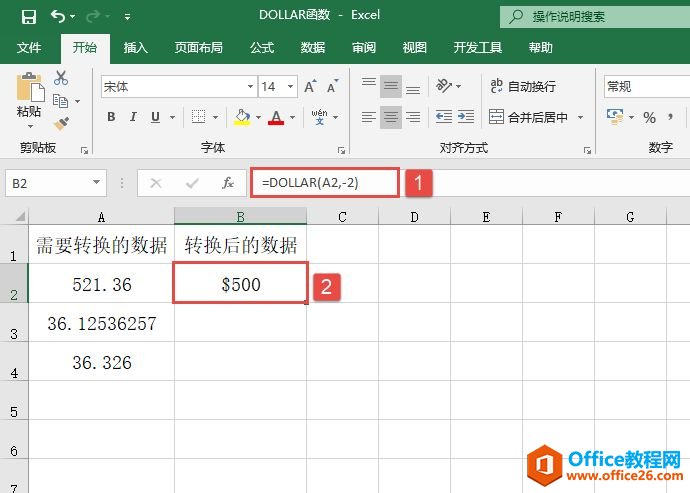Toggle Underline formatting
690x493 pixels.
click(155, 117)
